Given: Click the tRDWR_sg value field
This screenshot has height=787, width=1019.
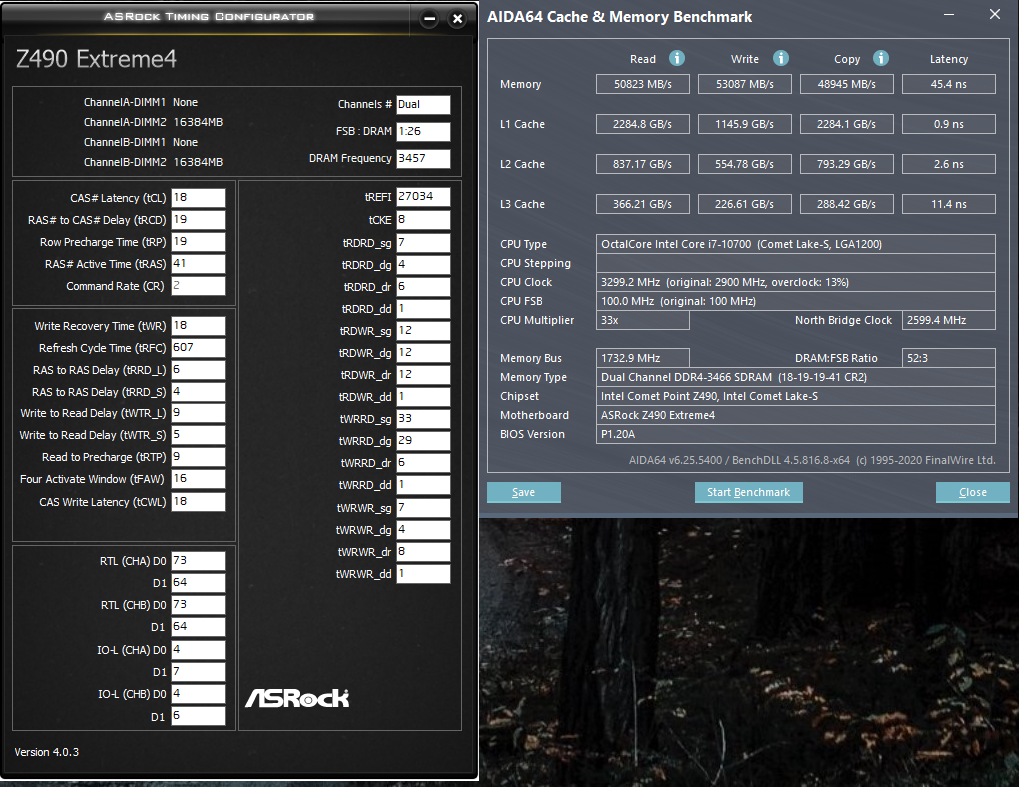Looking at the screenshot, I should [423, 331].
